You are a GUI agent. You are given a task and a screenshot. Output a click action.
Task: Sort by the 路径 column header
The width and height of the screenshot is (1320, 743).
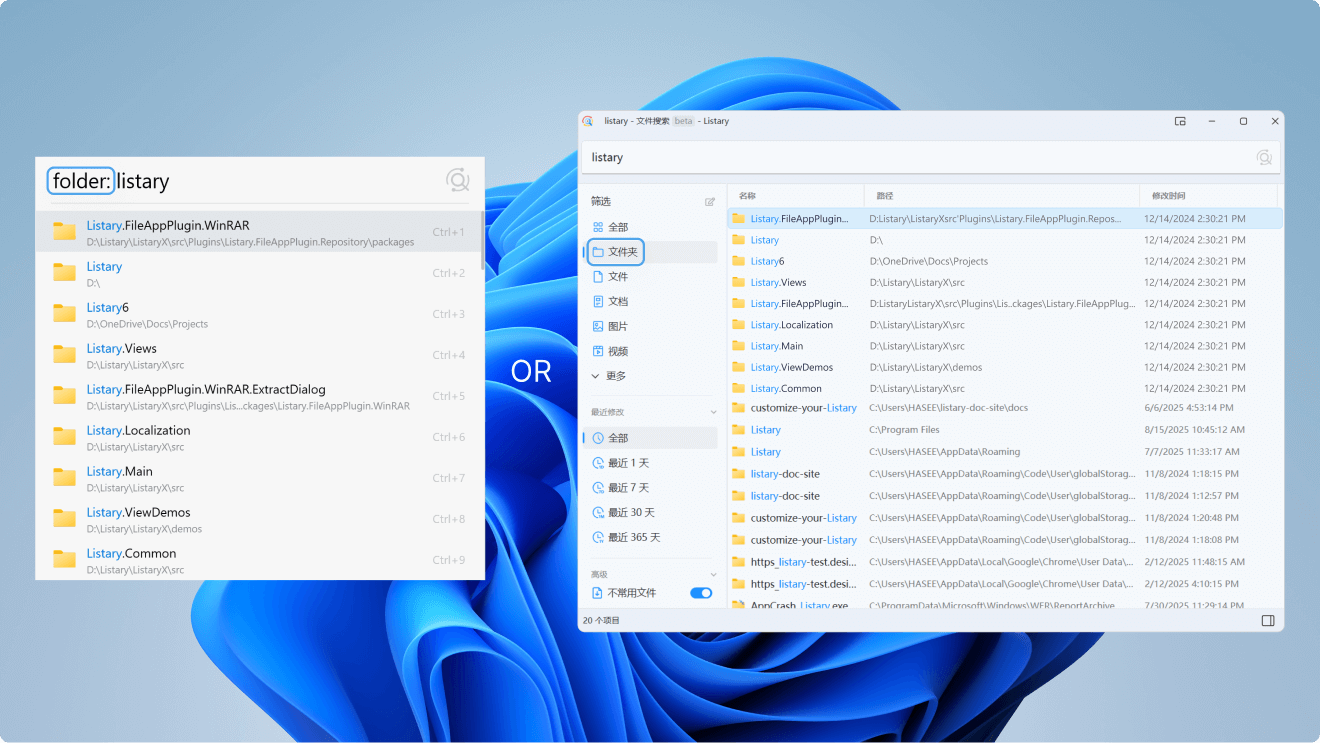pyautogui.click(x=1002, y=196)
